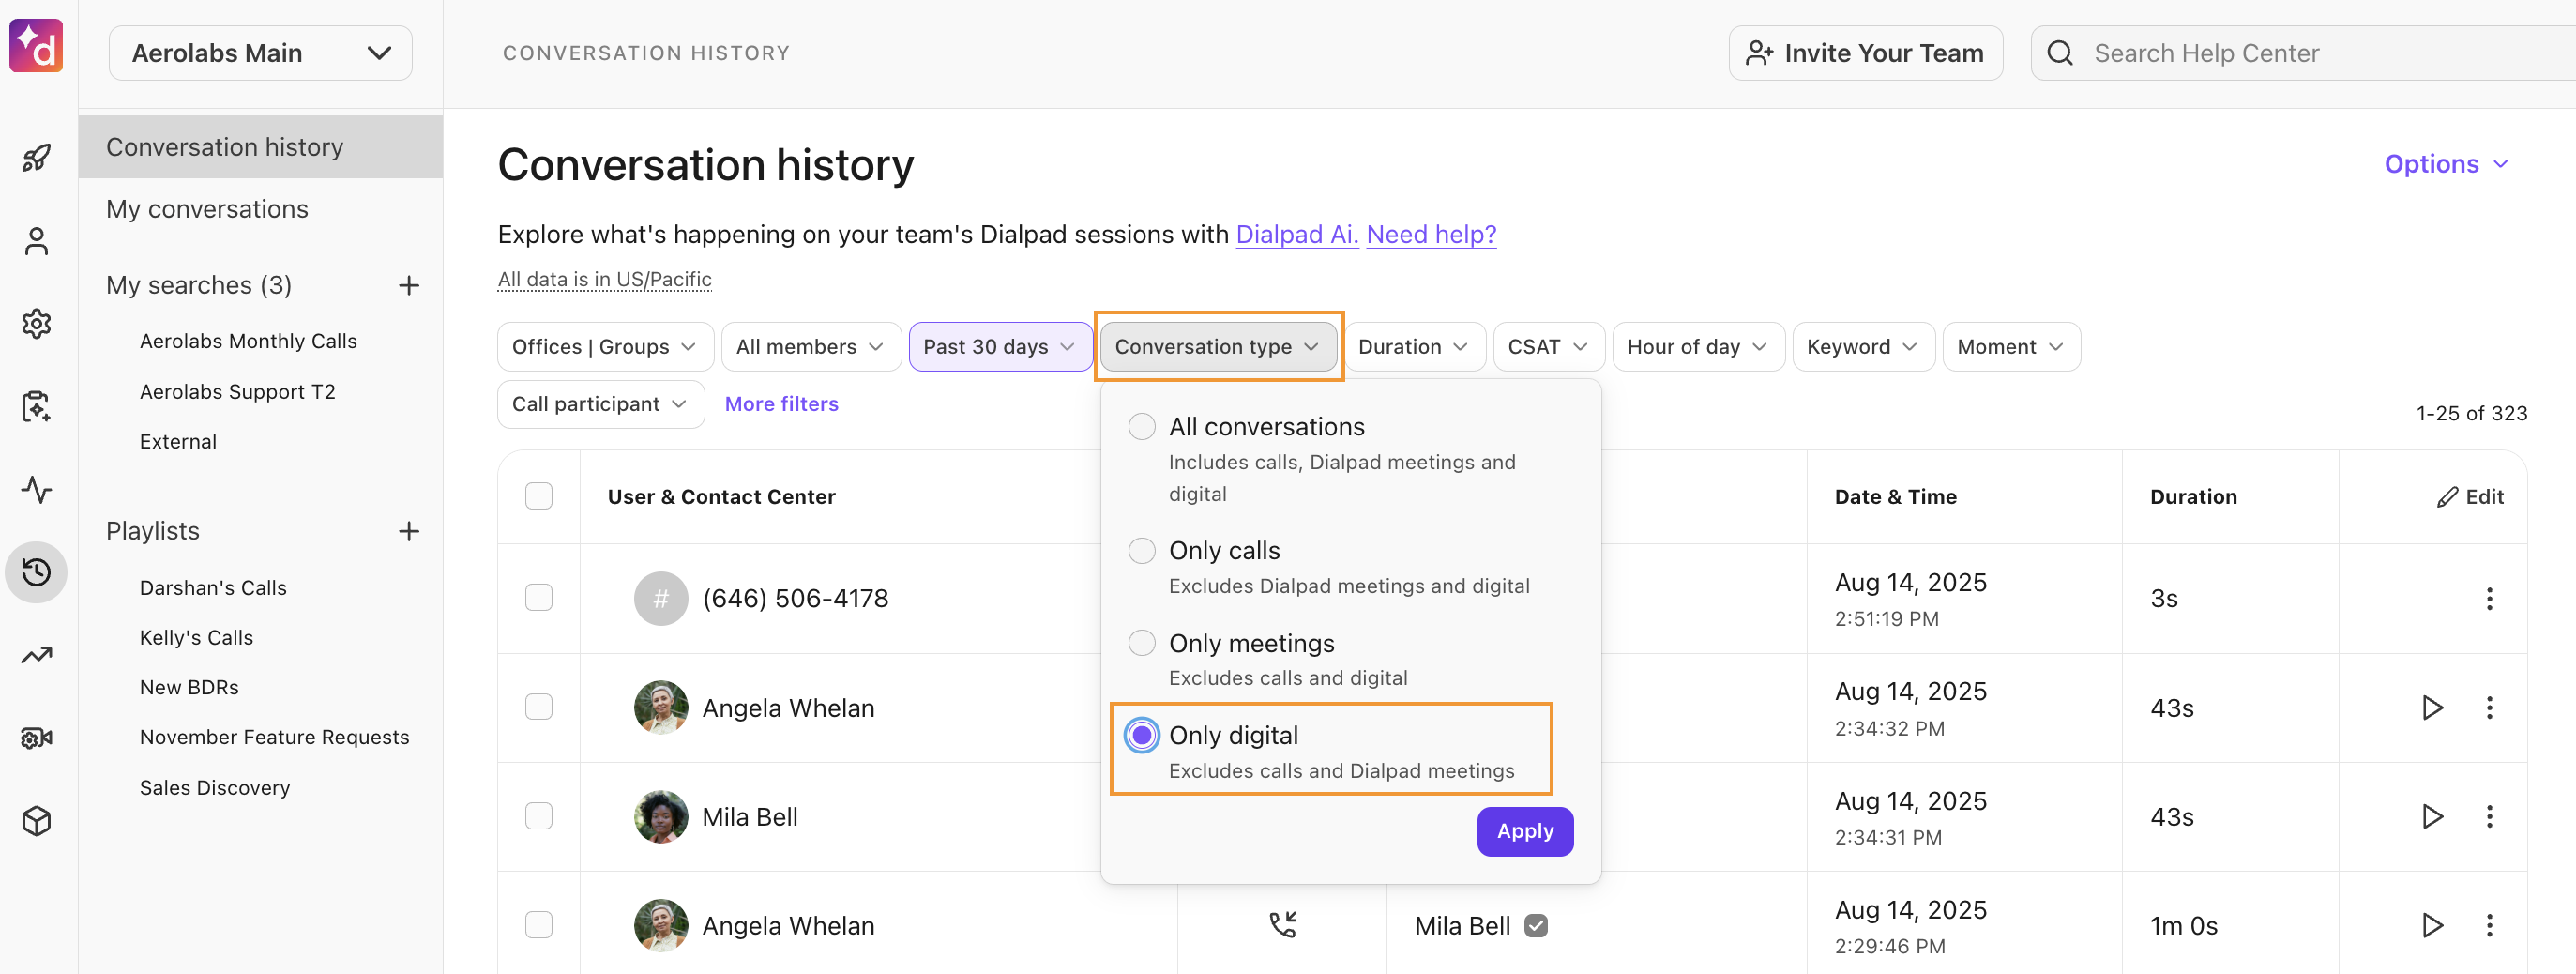Click the Dialpad logo icon
Screen dimensions: 2576x974
coord(37,46)
